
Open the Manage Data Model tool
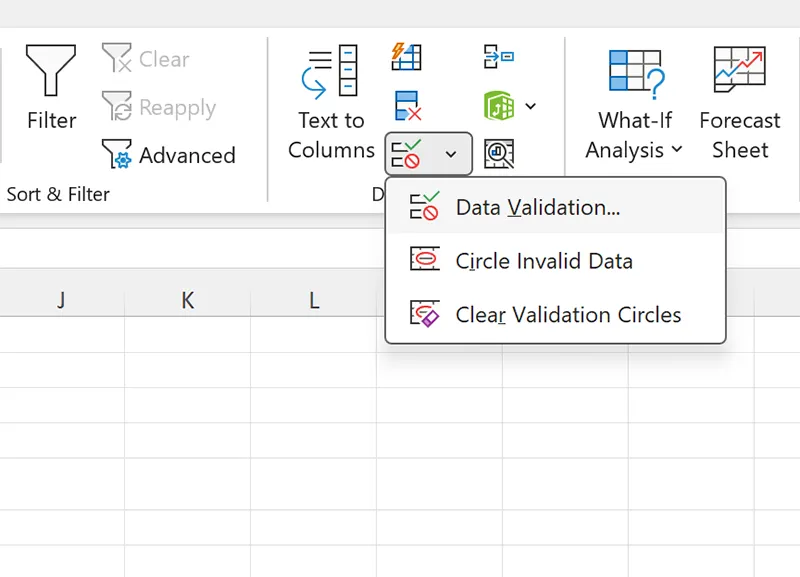(497, 153)
